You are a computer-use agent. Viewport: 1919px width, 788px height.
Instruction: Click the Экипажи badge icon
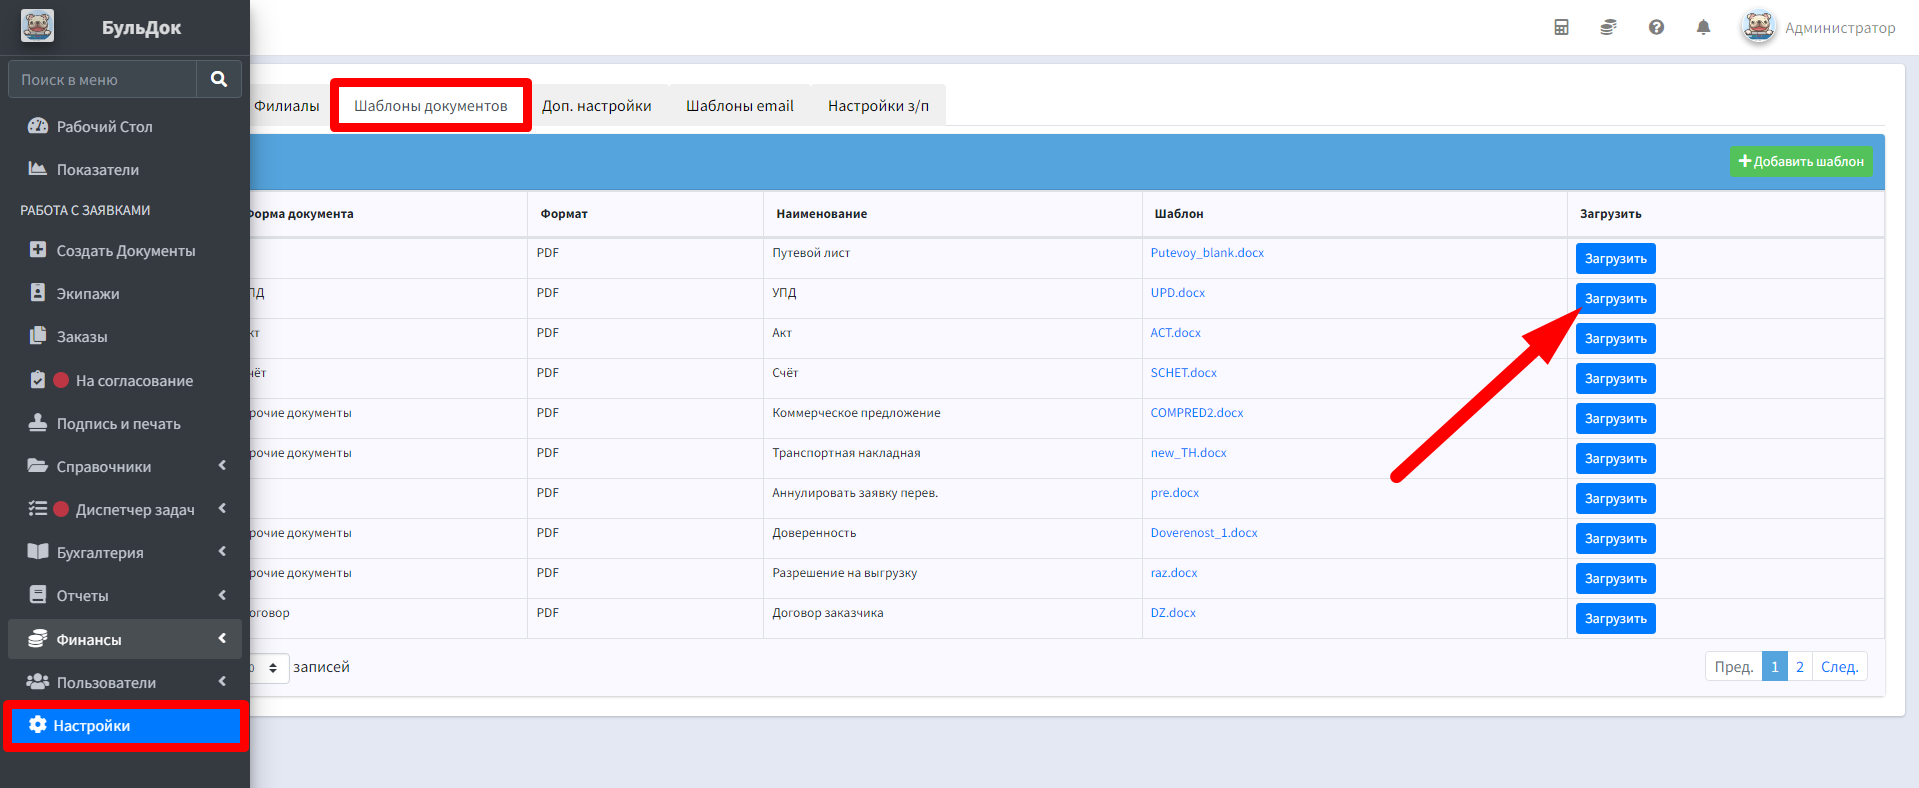pos(38,293)
